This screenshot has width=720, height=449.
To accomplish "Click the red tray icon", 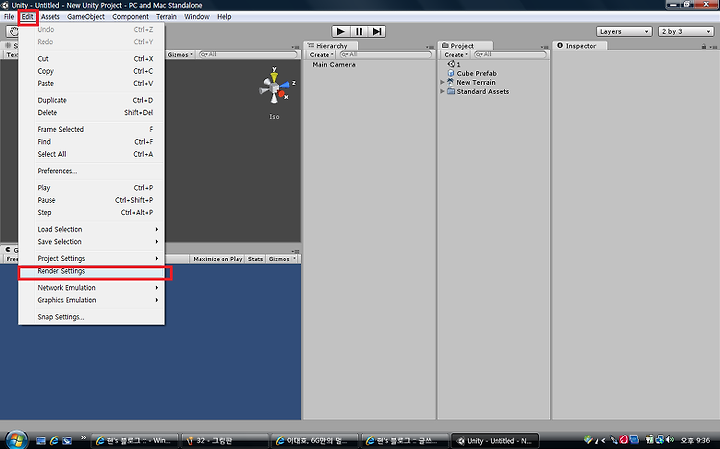I will click(x=623, y=440).
